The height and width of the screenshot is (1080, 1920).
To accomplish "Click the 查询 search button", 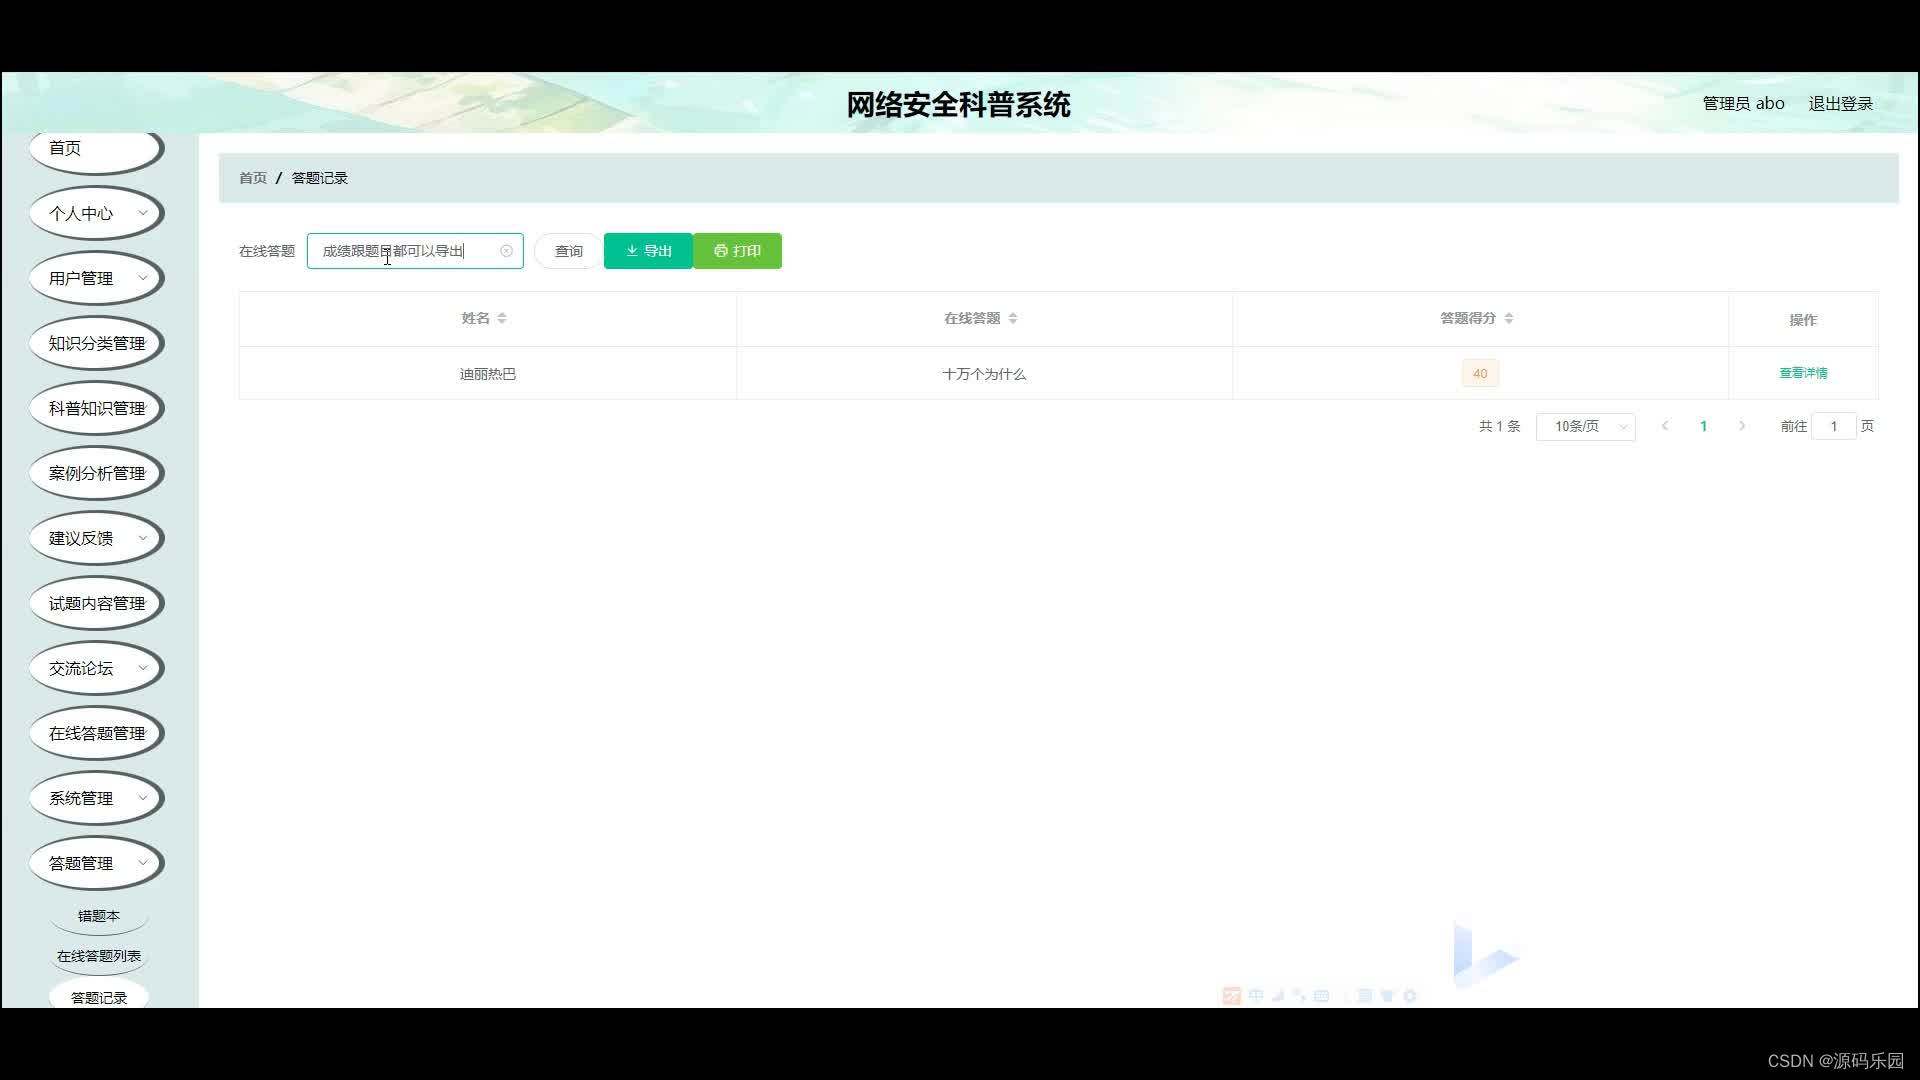I will 568,251.
